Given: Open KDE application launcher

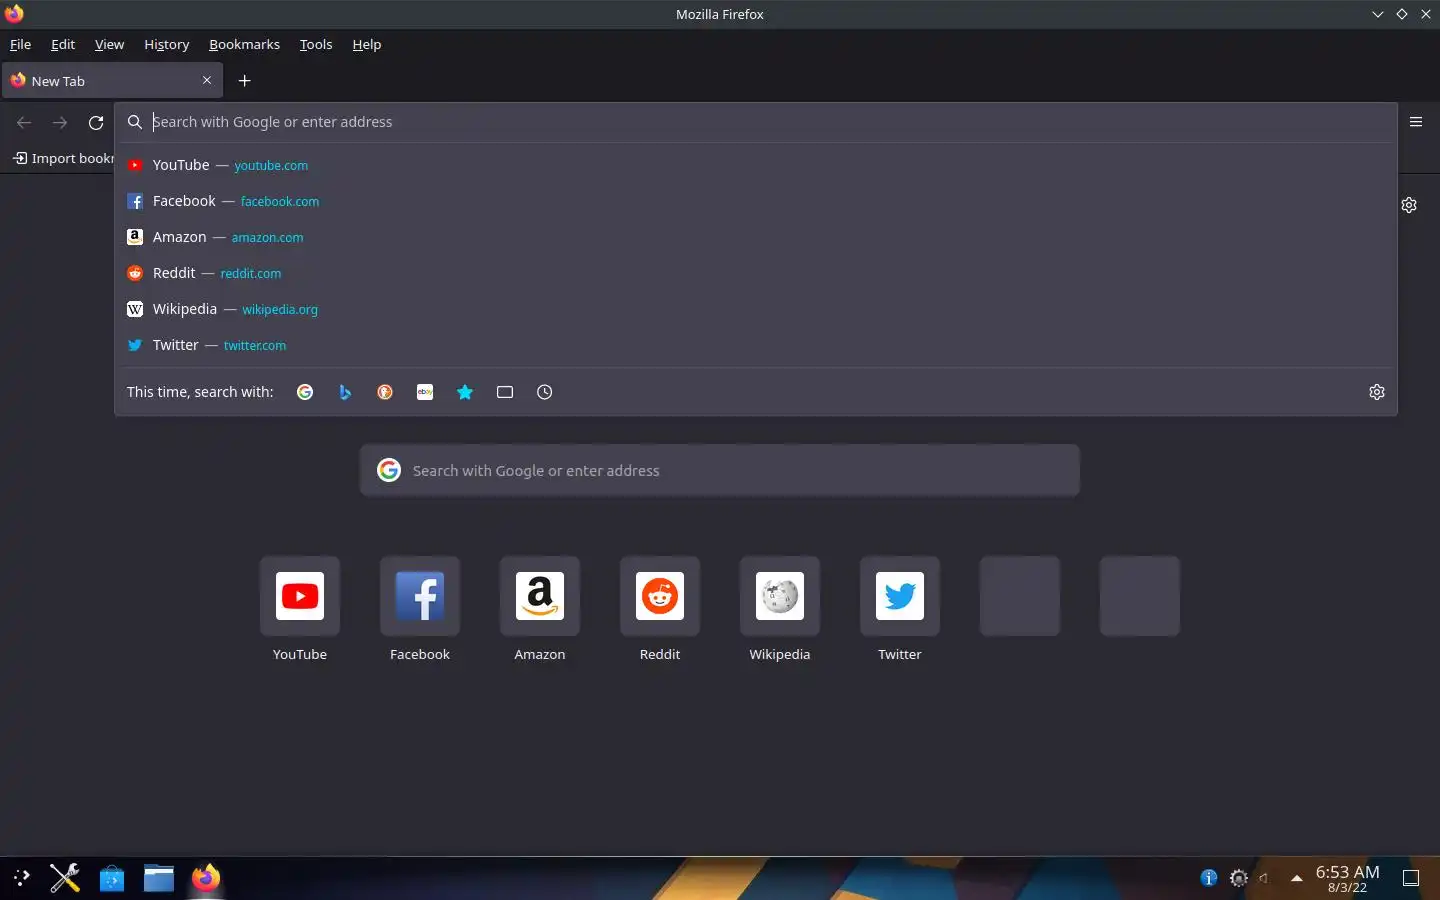Looking at the screenshot, I should coord(22,878).
